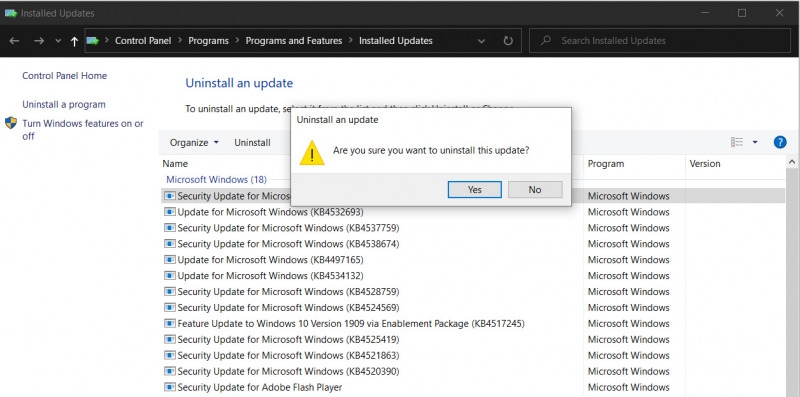Select the Installed Updates breadcrumb
Image resolution: width=800 pixels, height=397 pixels.
(x=395, y=41)
